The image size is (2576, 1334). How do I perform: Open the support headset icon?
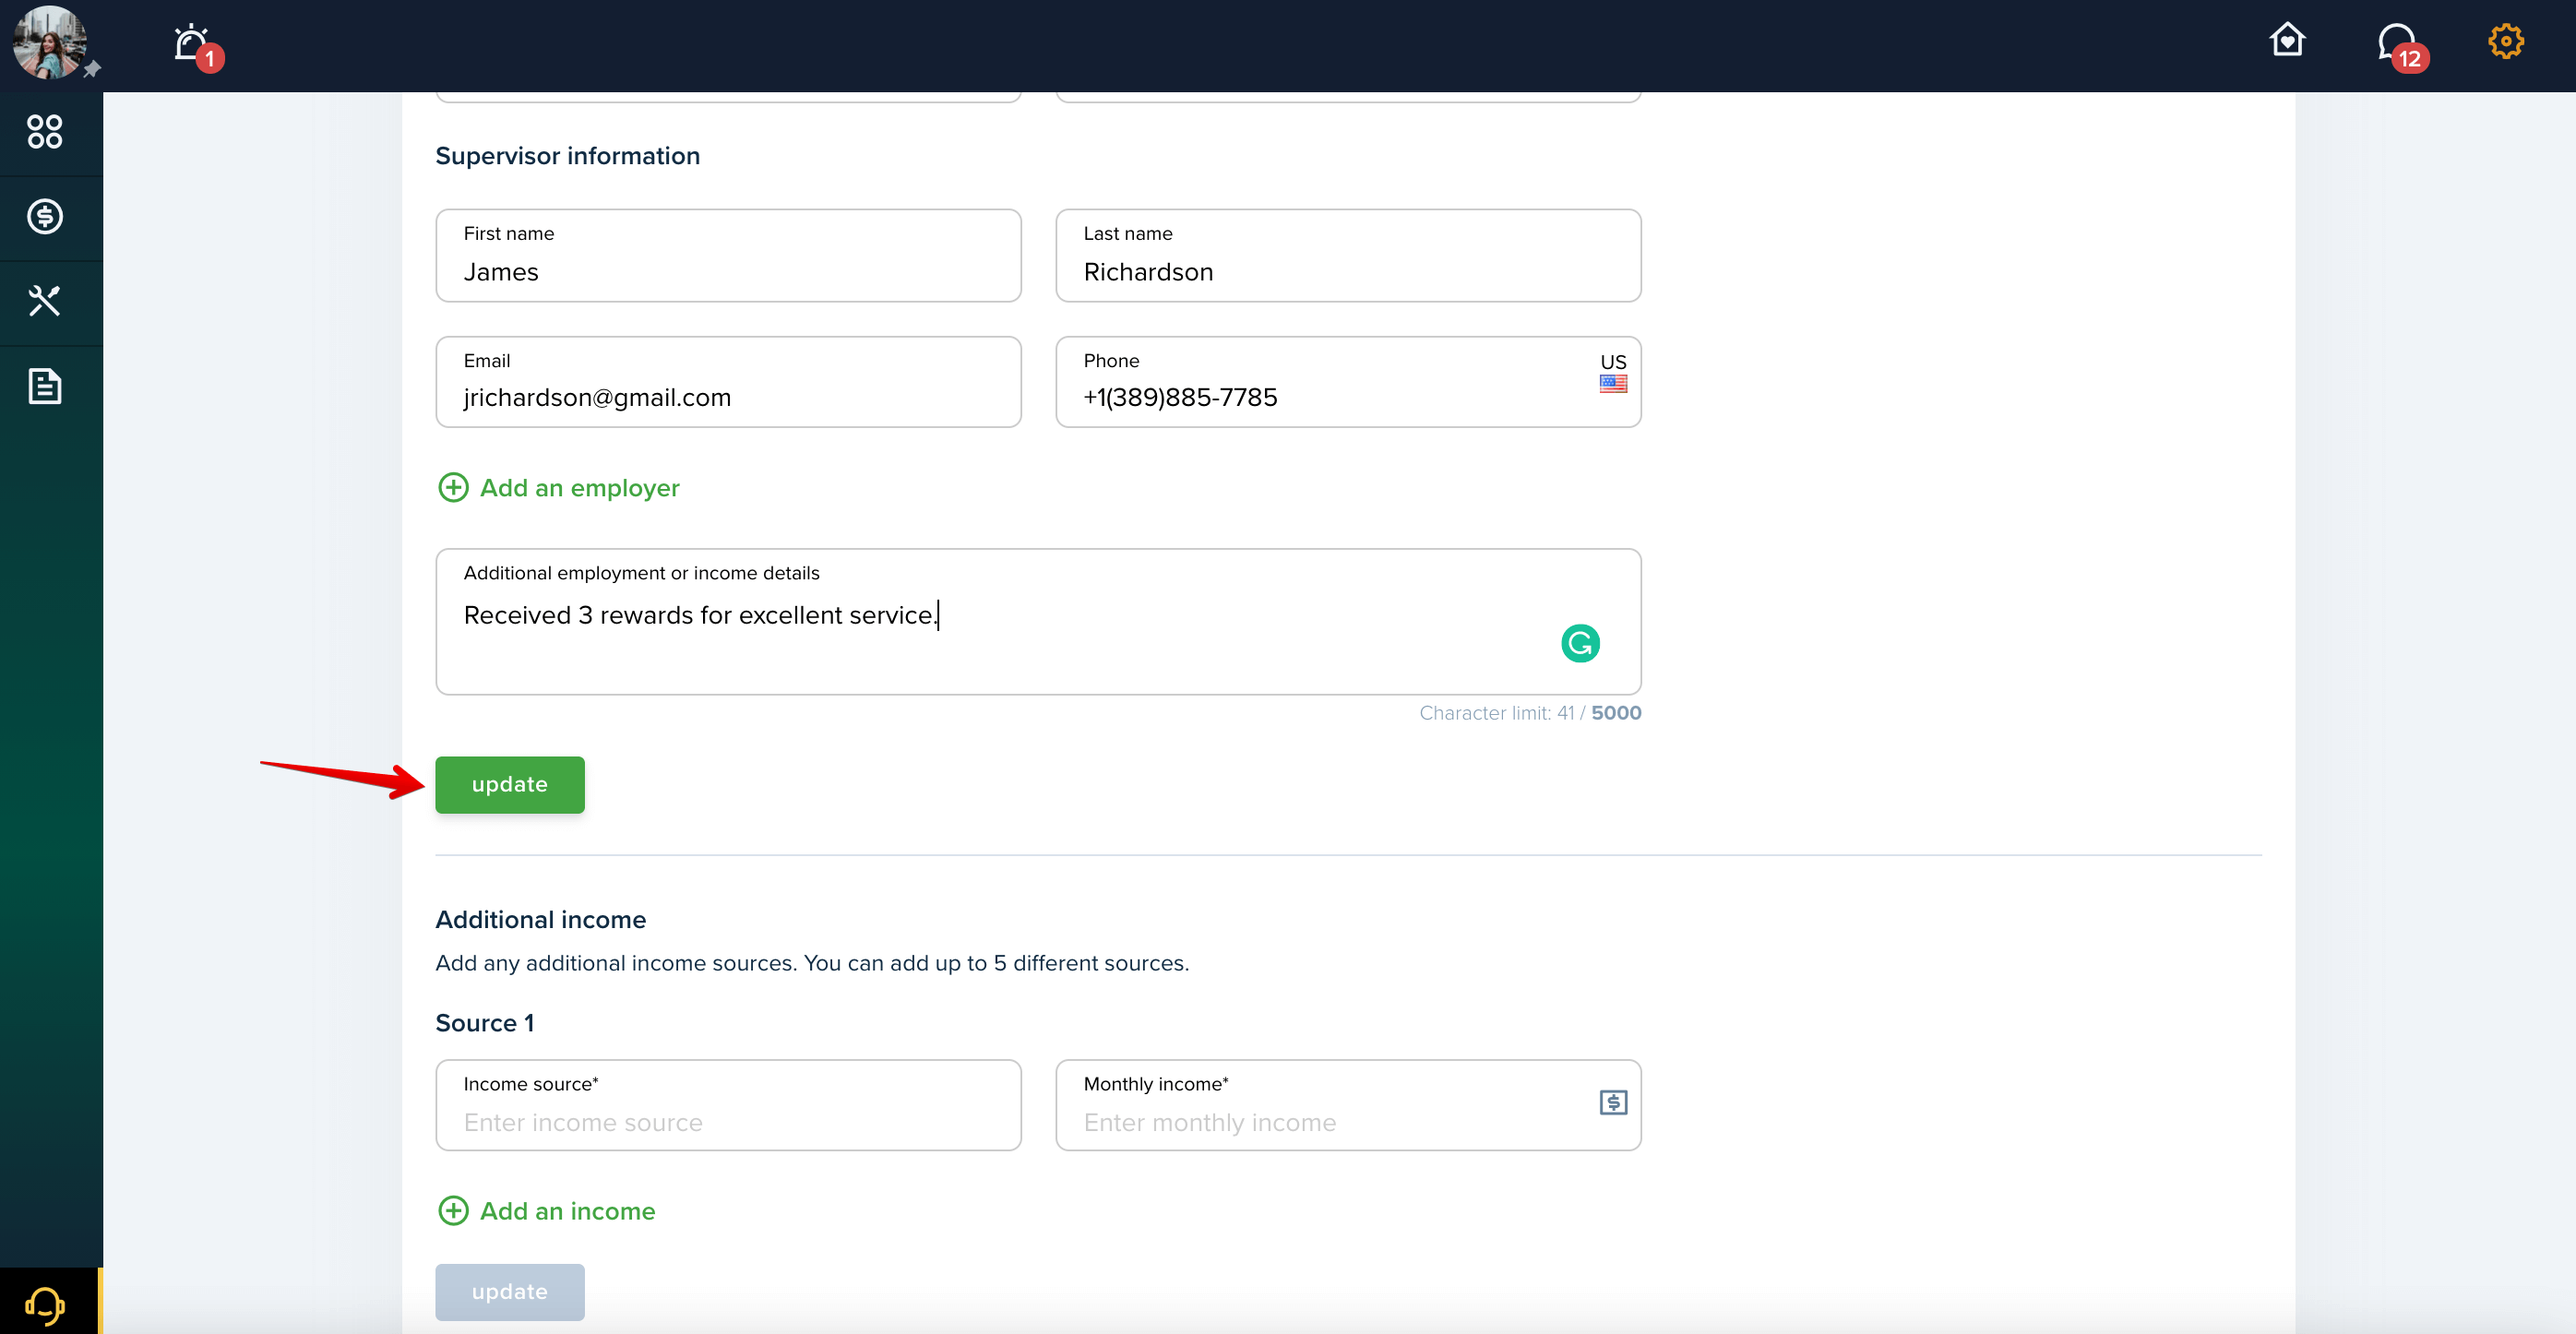(45, 1305)
